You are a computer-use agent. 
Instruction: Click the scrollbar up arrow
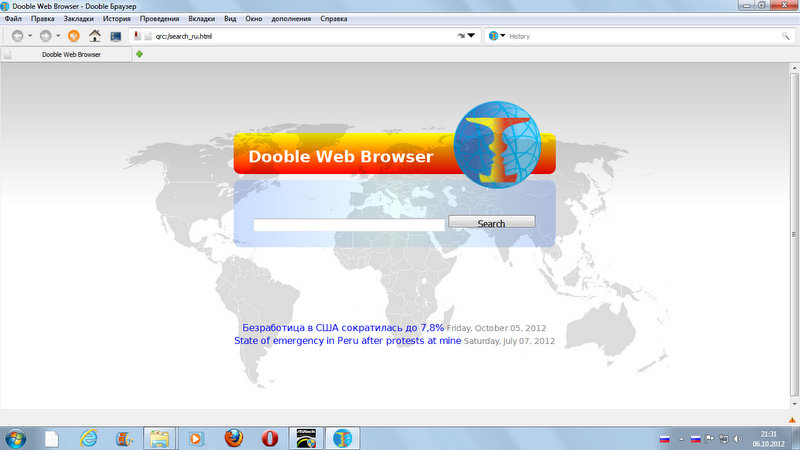tap(794, 67)
